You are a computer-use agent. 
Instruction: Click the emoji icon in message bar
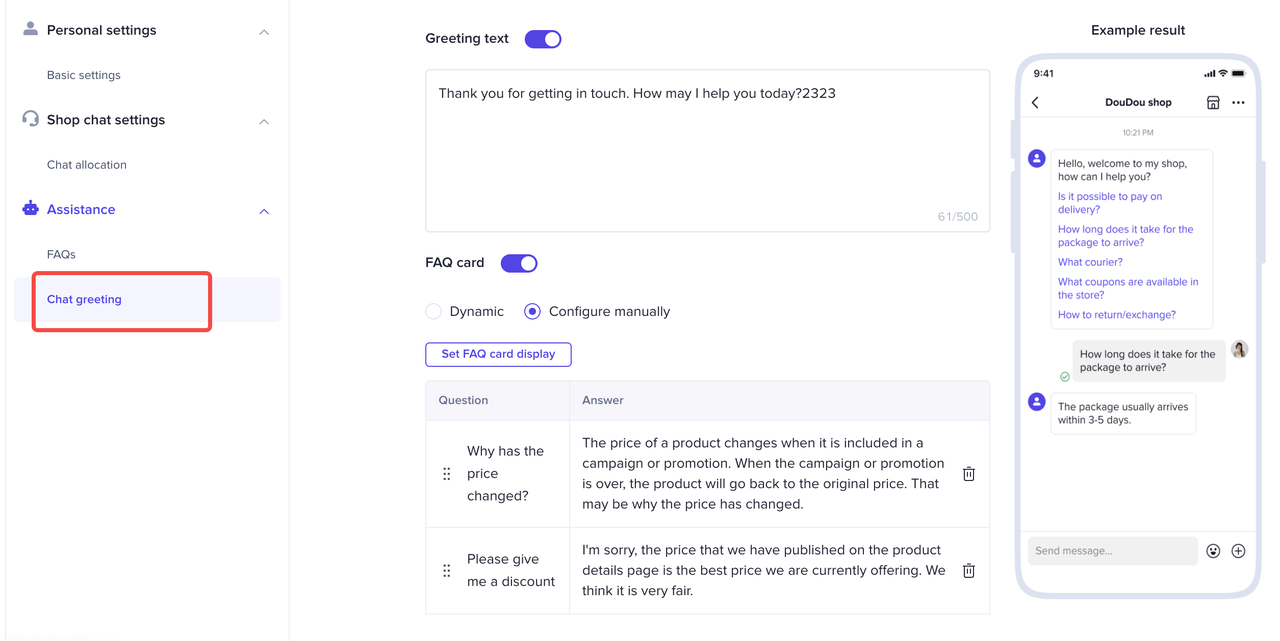[1213, 551]
